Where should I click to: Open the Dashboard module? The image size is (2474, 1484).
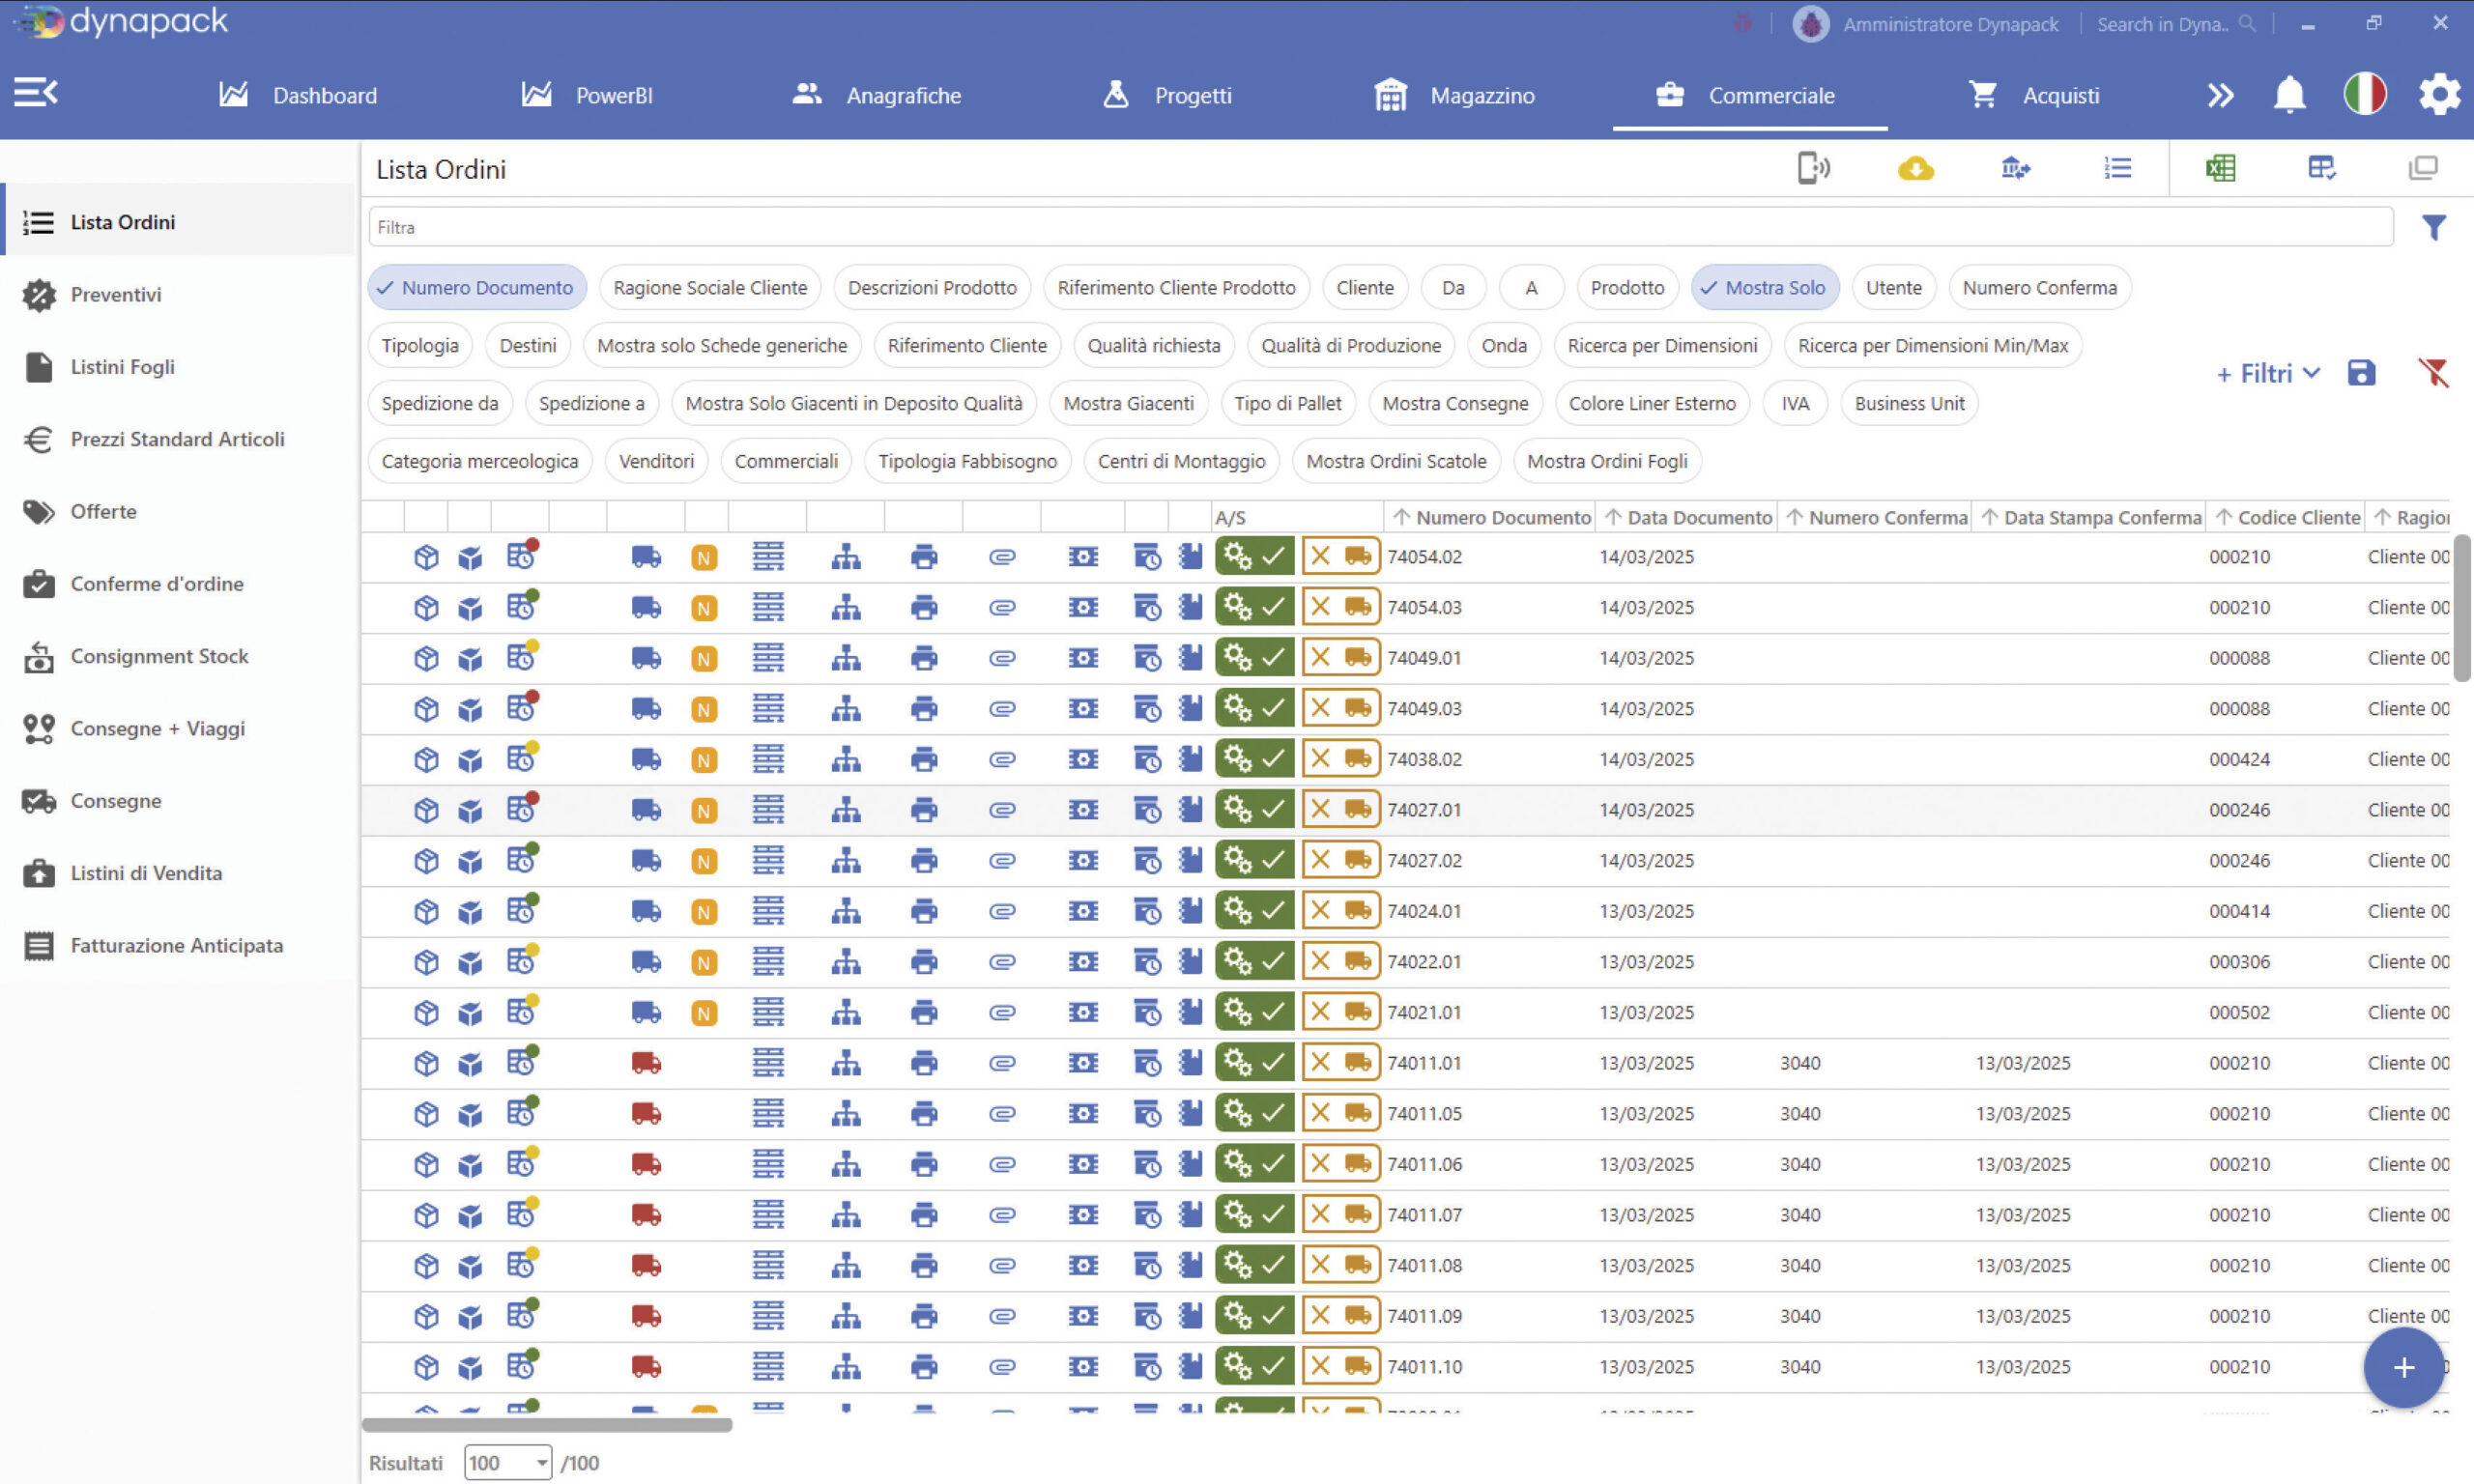(298, 95)
